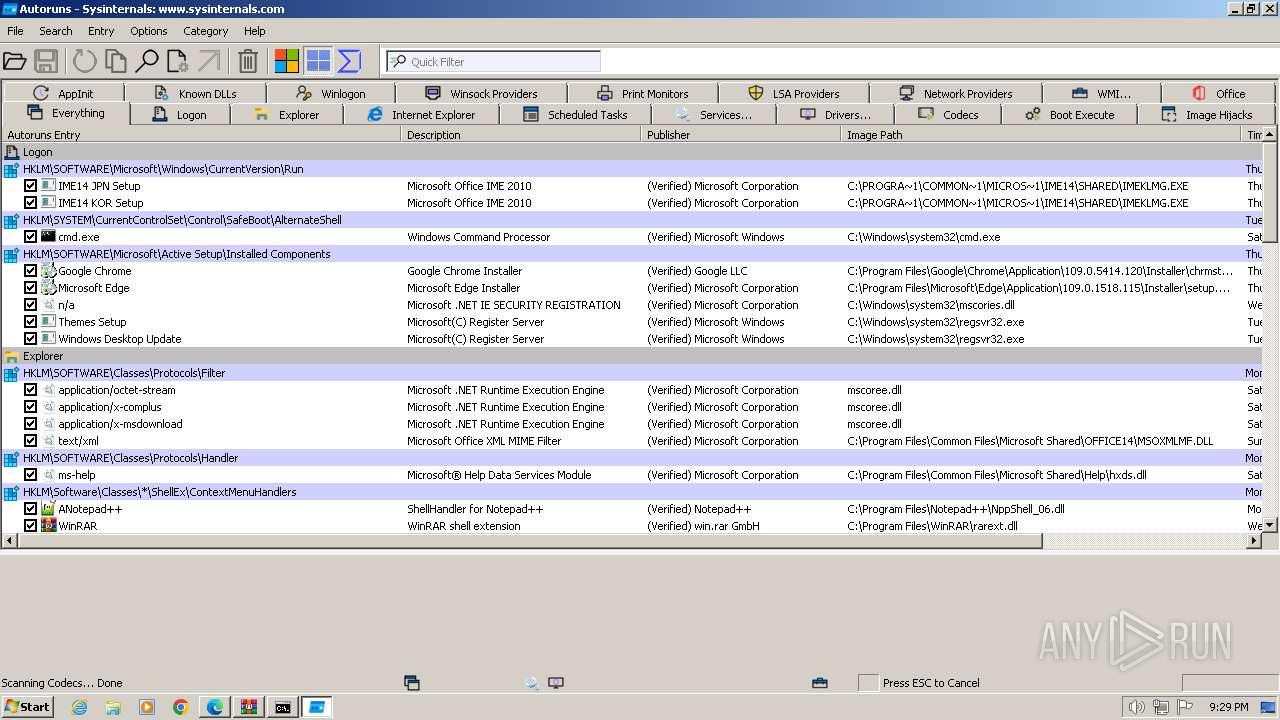Toggle the colorful Windows entries filter icon

point(287,61)
